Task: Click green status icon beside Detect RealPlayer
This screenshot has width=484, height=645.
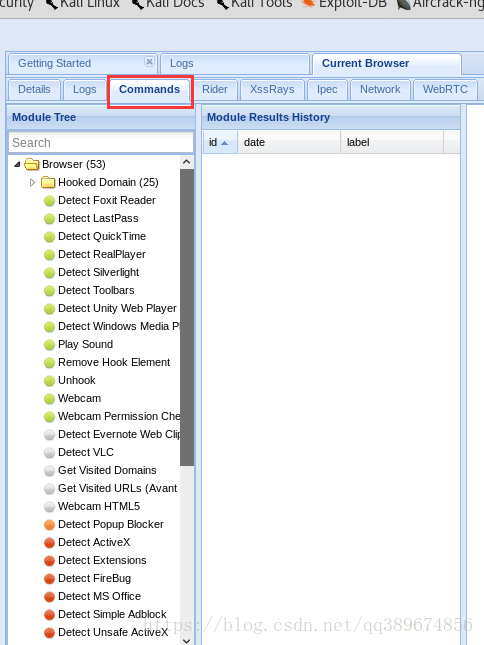Action: pyautogui.click(x=49, y=255)
